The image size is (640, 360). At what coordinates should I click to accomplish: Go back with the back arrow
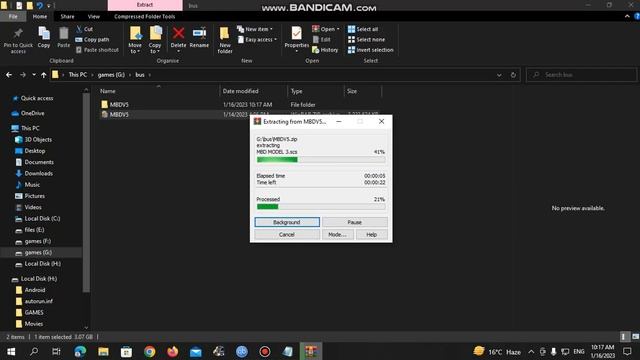point(9,75)
